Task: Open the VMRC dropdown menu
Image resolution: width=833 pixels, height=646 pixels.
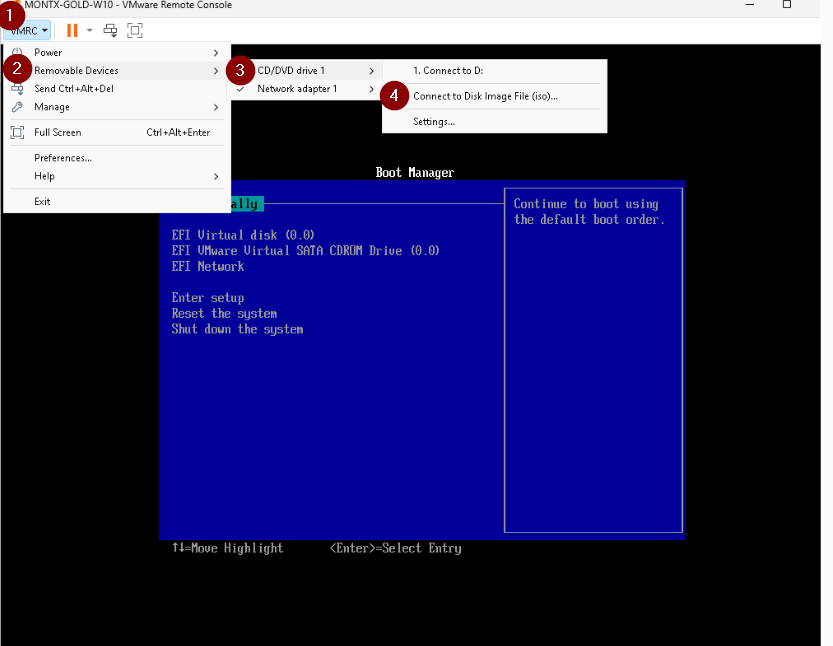Action: click(x=30, y=31)
